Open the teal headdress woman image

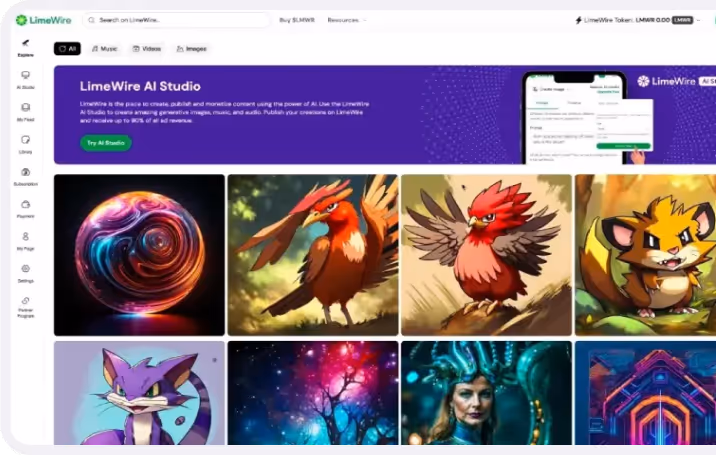click(x=486, y=393)
